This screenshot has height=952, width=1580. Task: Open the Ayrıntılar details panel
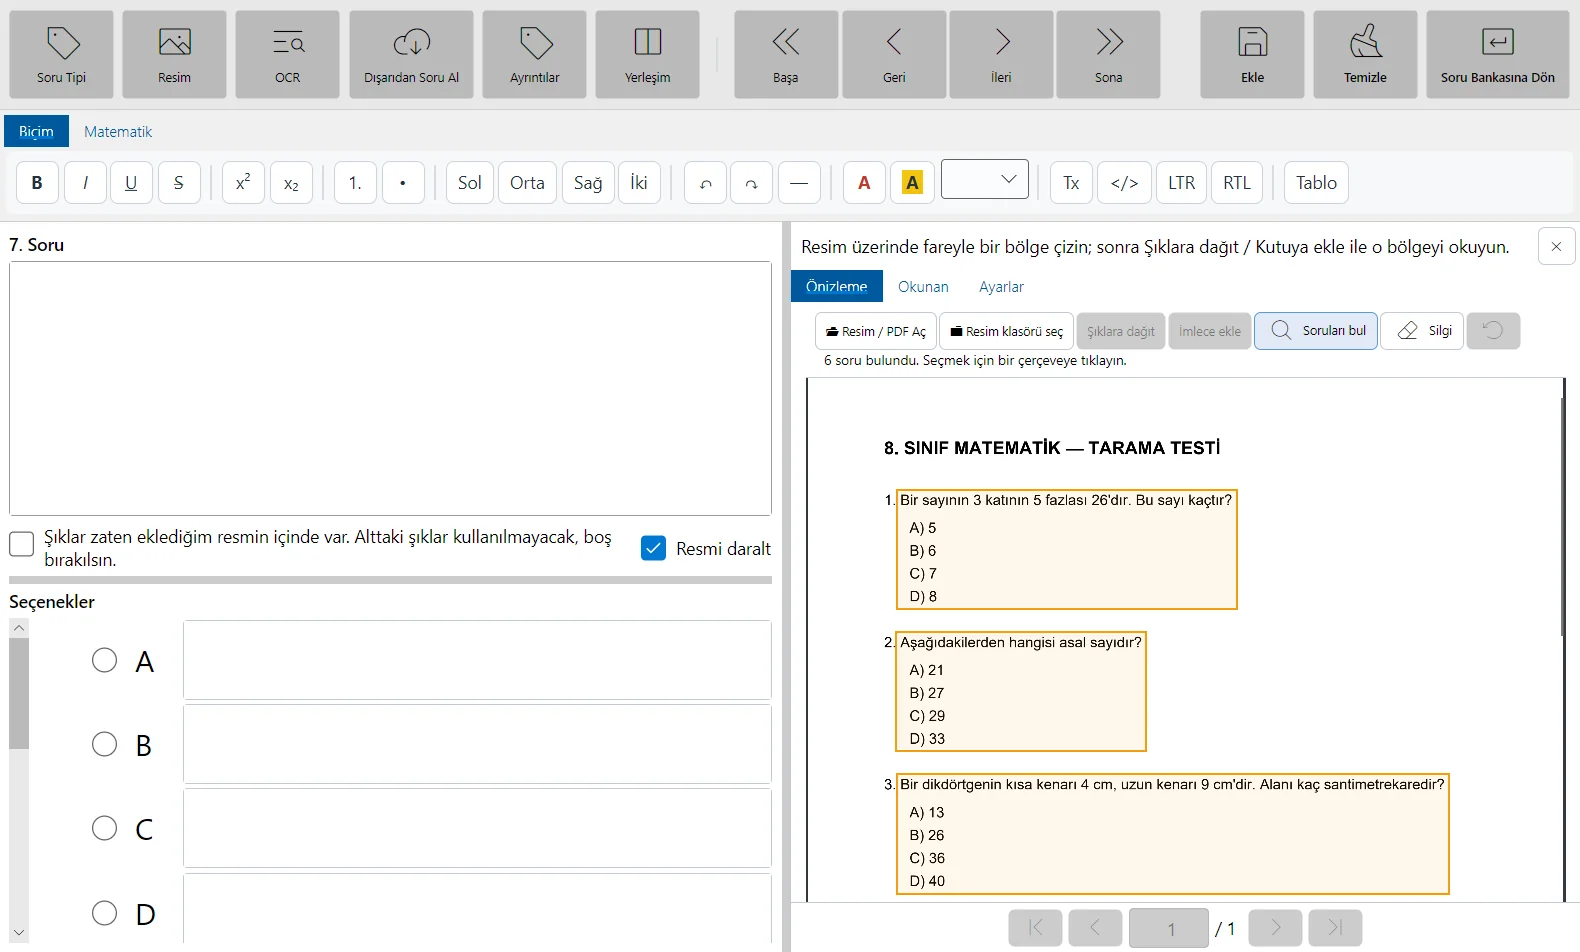(535, 55)
